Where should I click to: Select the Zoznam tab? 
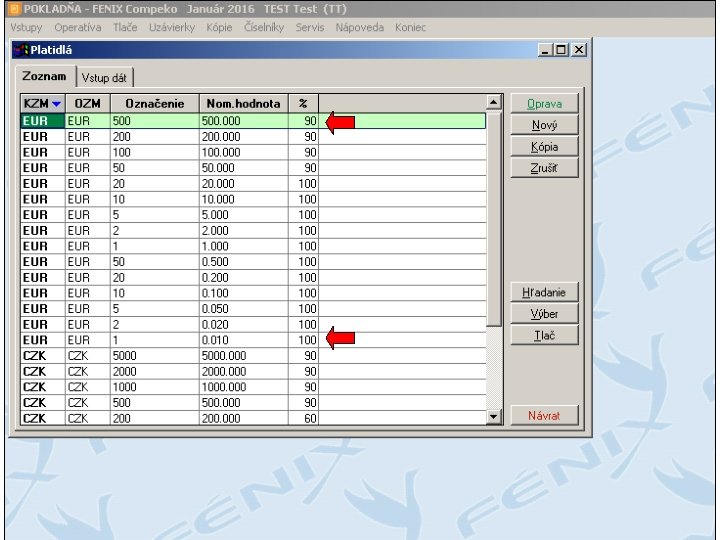click(44, 76)
